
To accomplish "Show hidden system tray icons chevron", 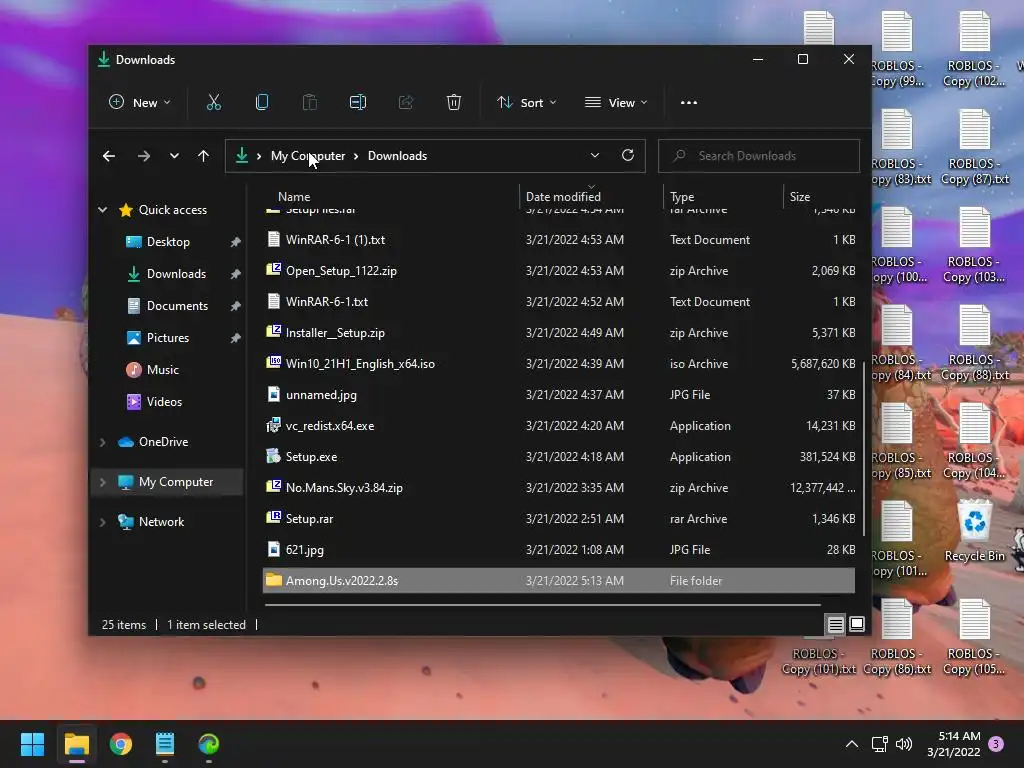I will pyautogui.click(x=852, y=744).
